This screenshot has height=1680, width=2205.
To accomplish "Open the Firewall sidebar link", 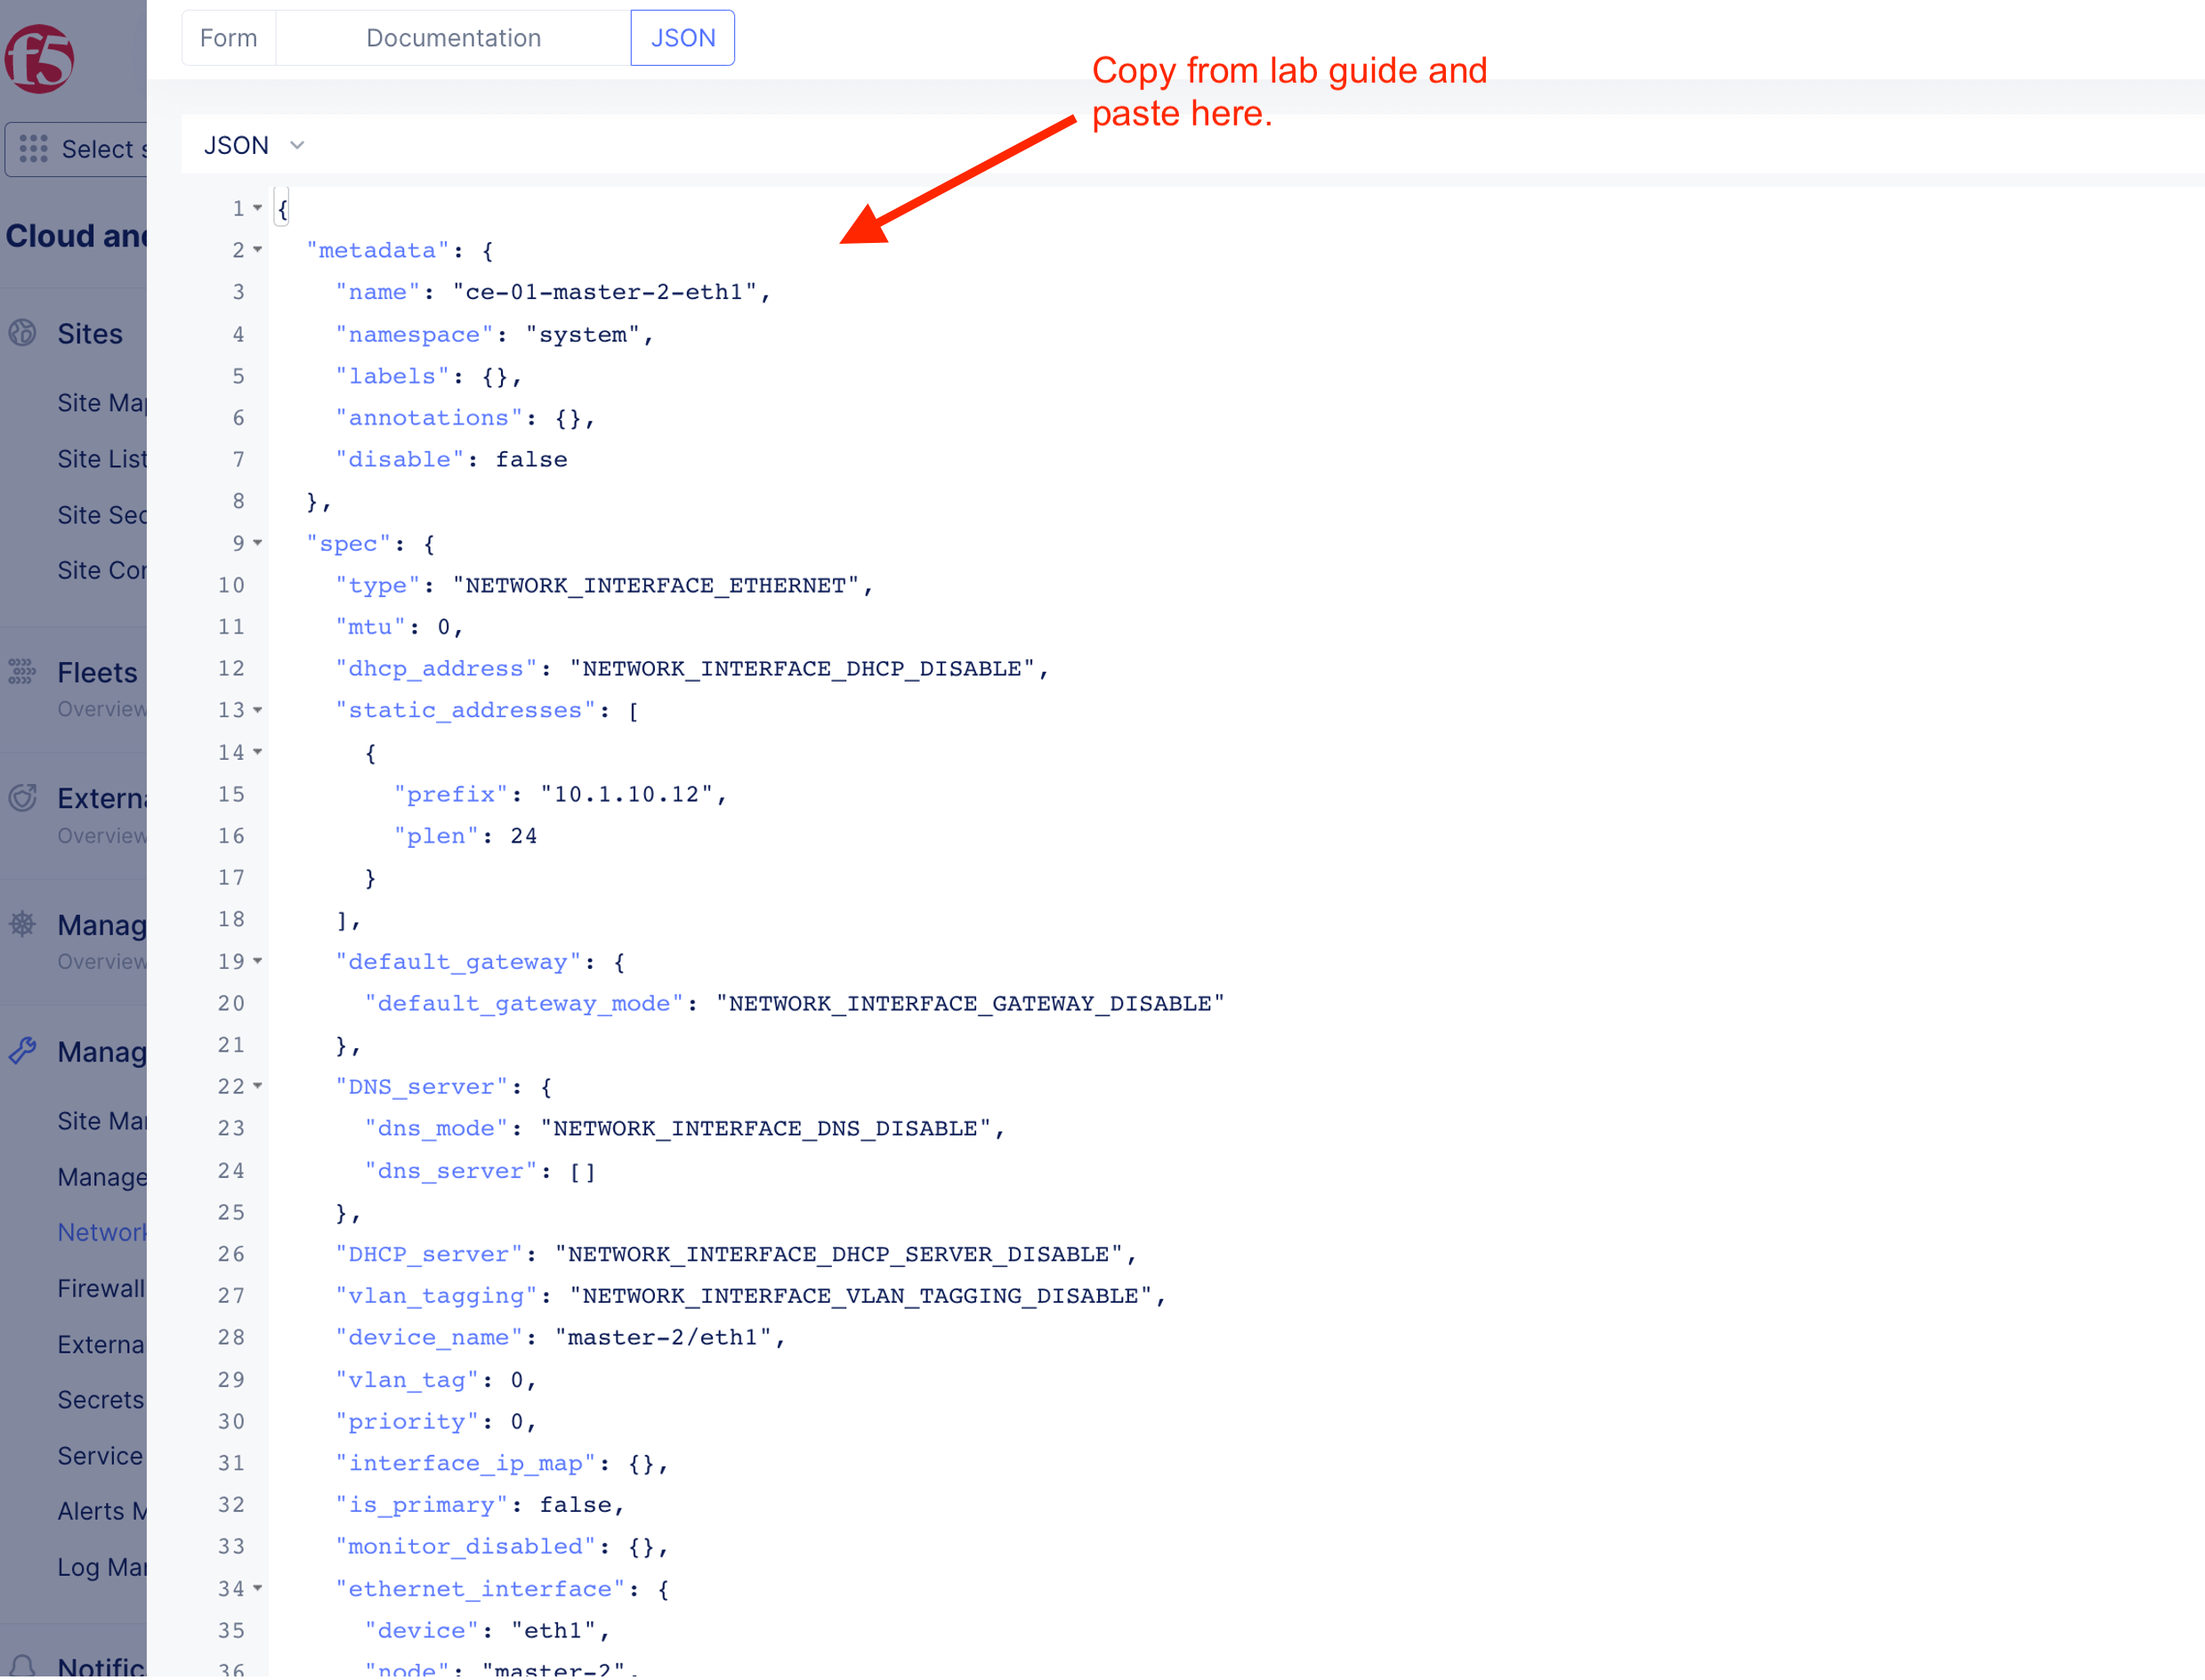I will pos(101,1288).
